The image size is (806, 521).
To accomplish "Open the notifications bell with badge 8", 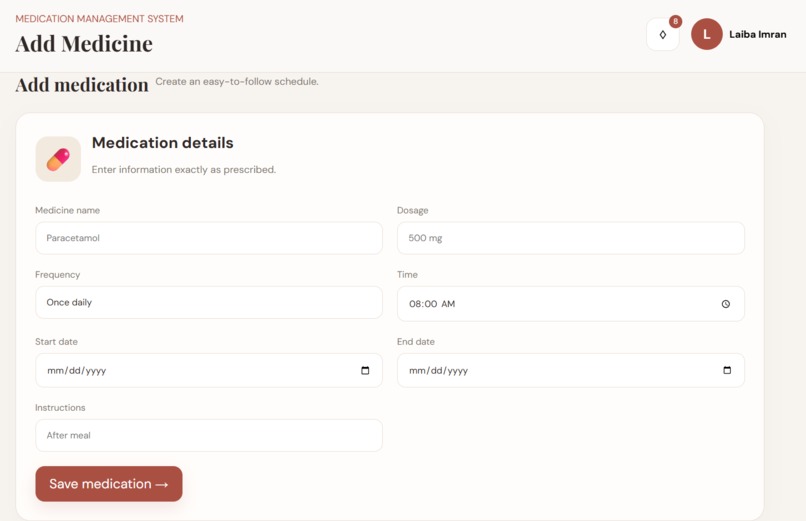I will click(663, 34).
